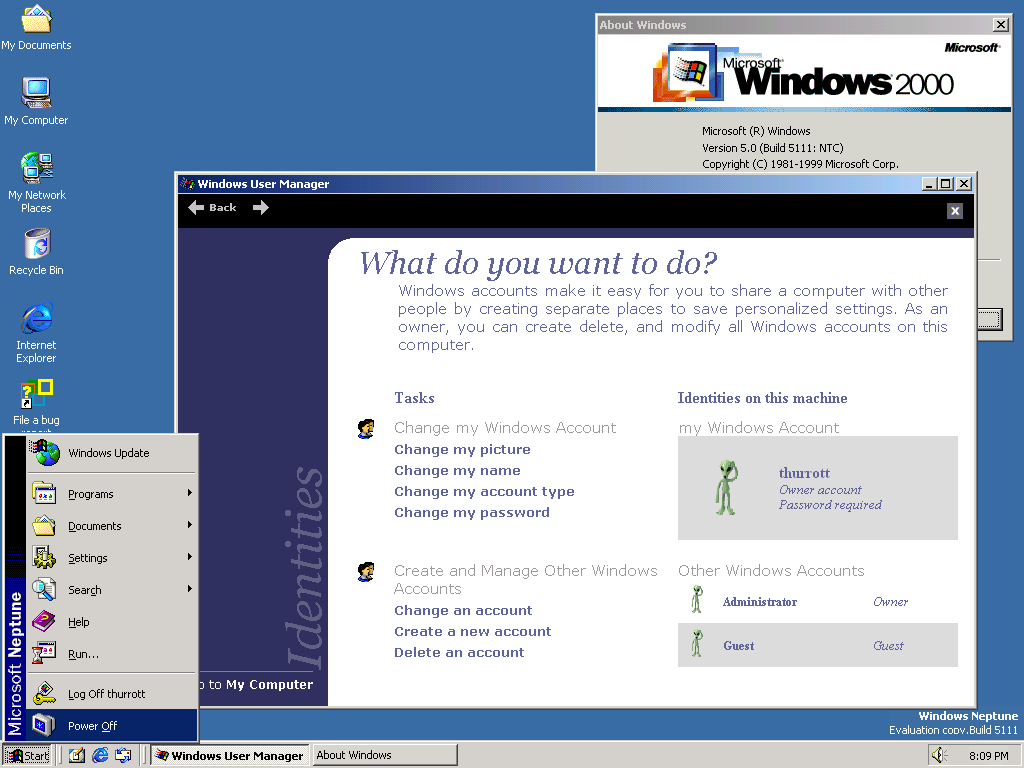Click the volume speaker icon in system tray

point(939,756)
